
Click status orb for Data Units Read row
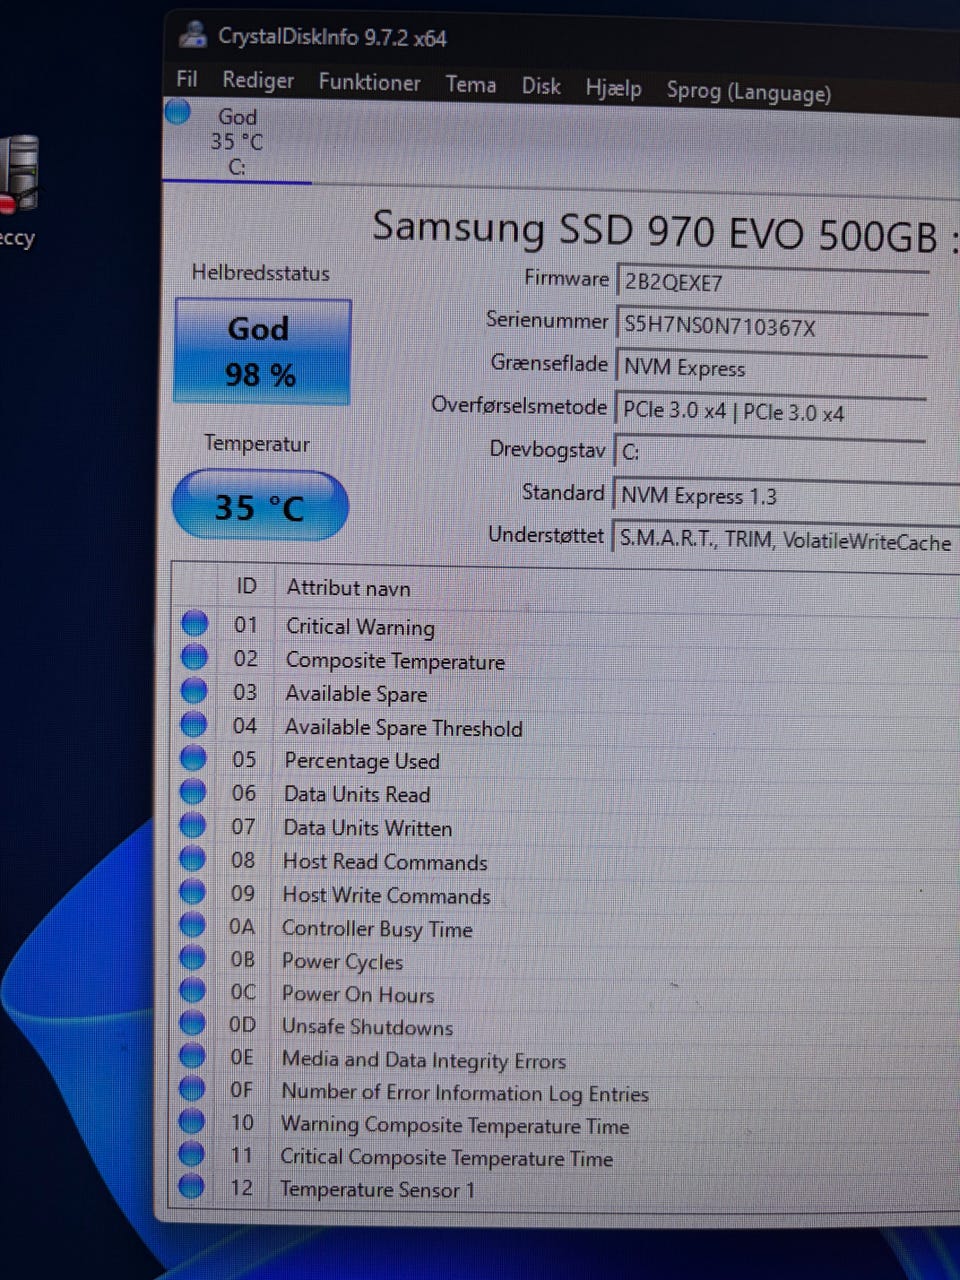(x=192, y=792)
